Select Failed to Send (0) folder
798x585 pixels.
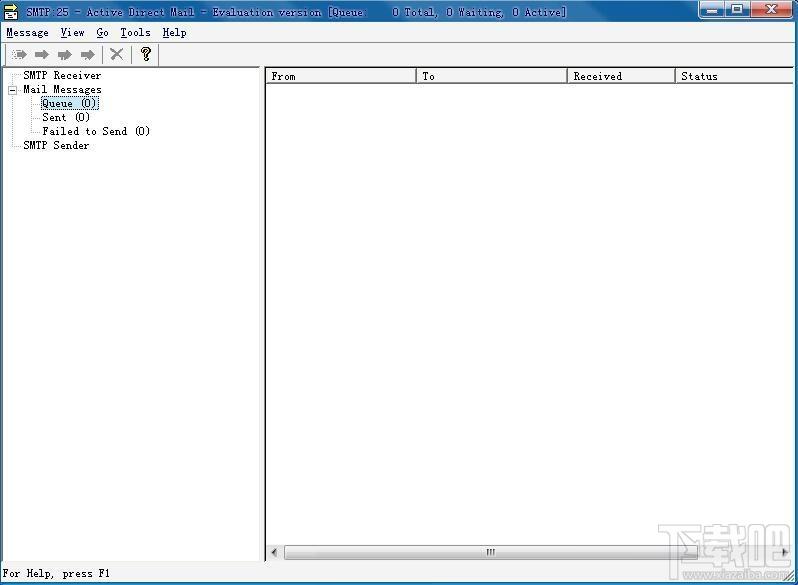click(96, 131)
